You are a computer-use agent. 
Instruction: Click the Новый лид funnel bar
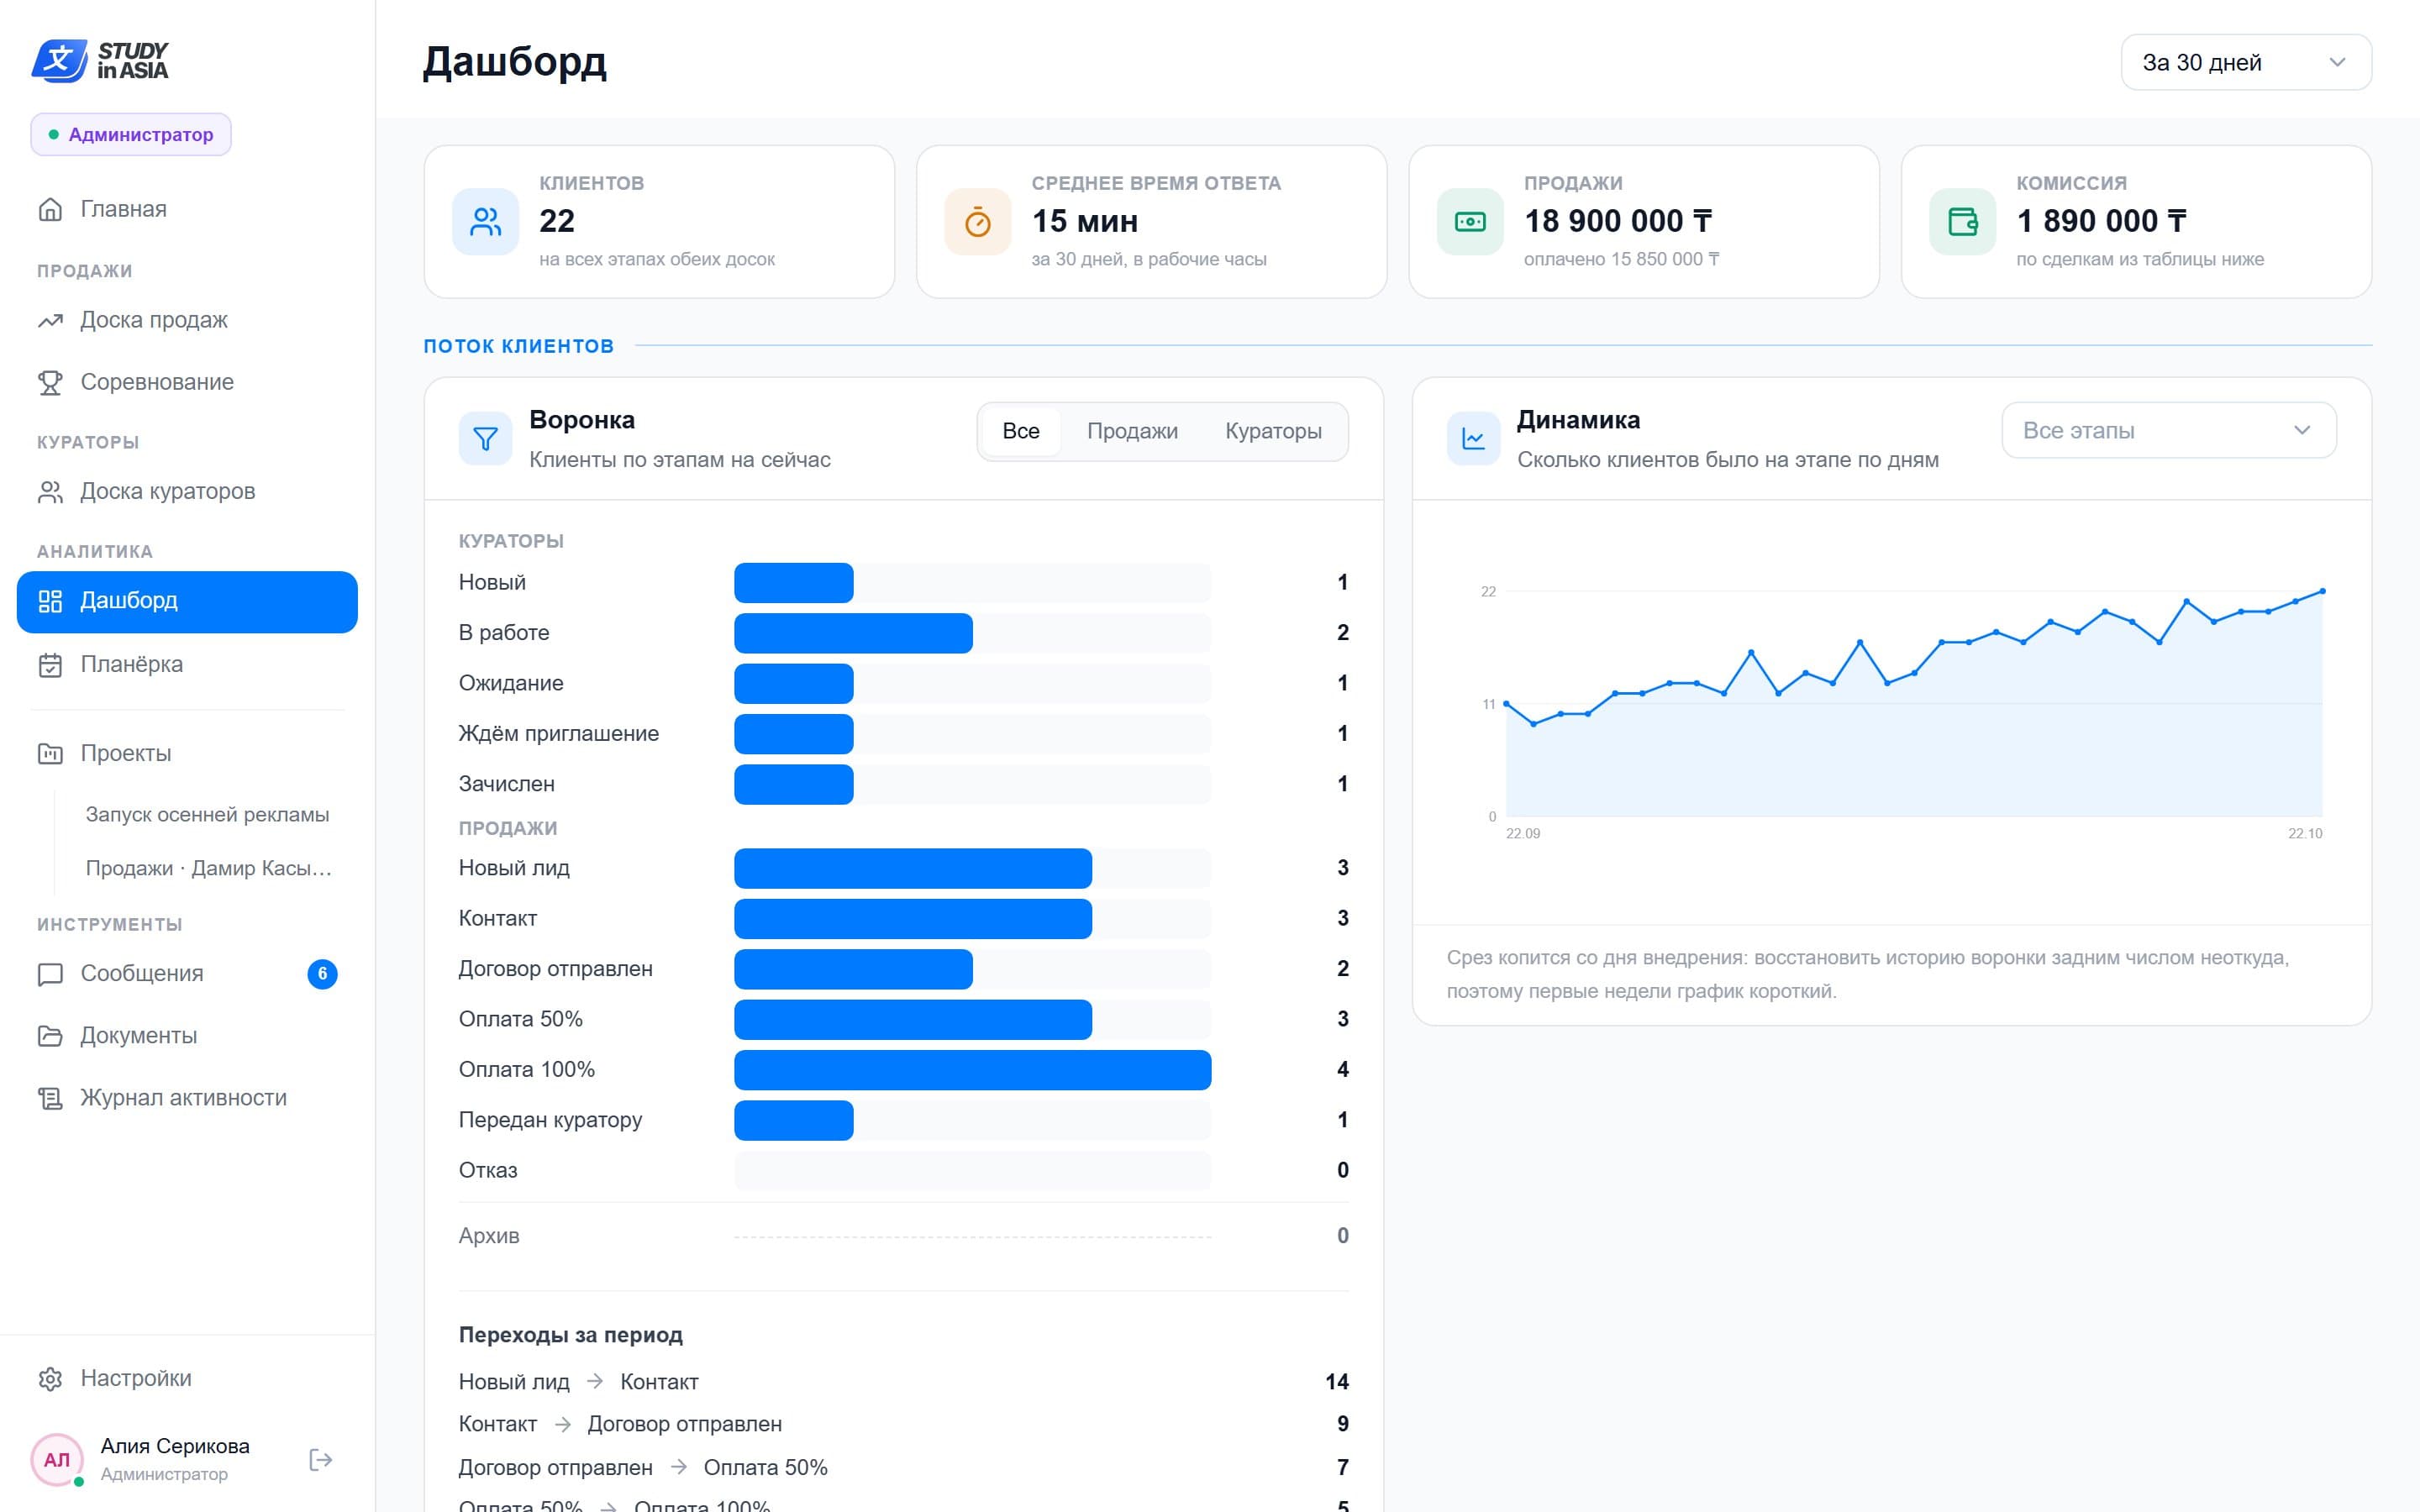(x=913, y=868)
